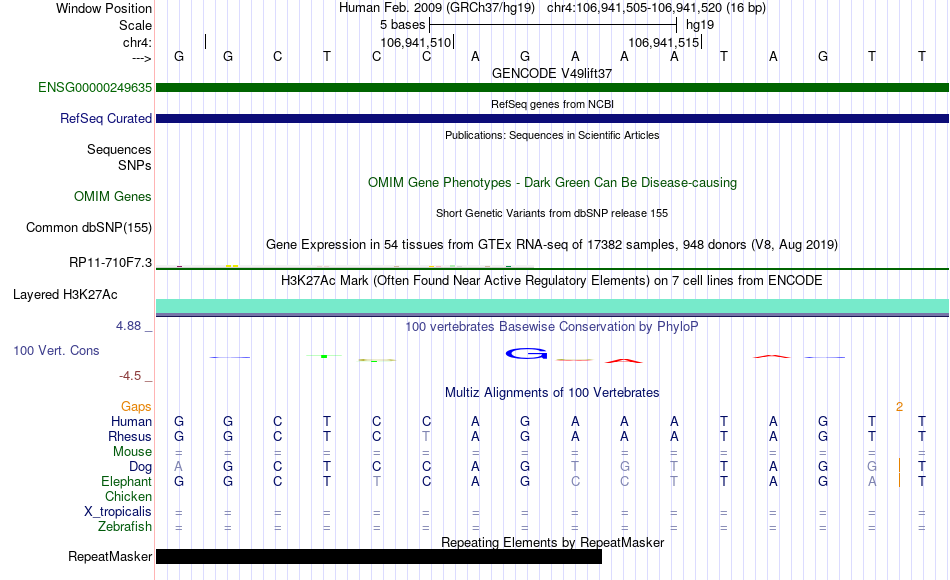Click the black RepeatMasker element bar
The image size is (950, 580).
379,556
